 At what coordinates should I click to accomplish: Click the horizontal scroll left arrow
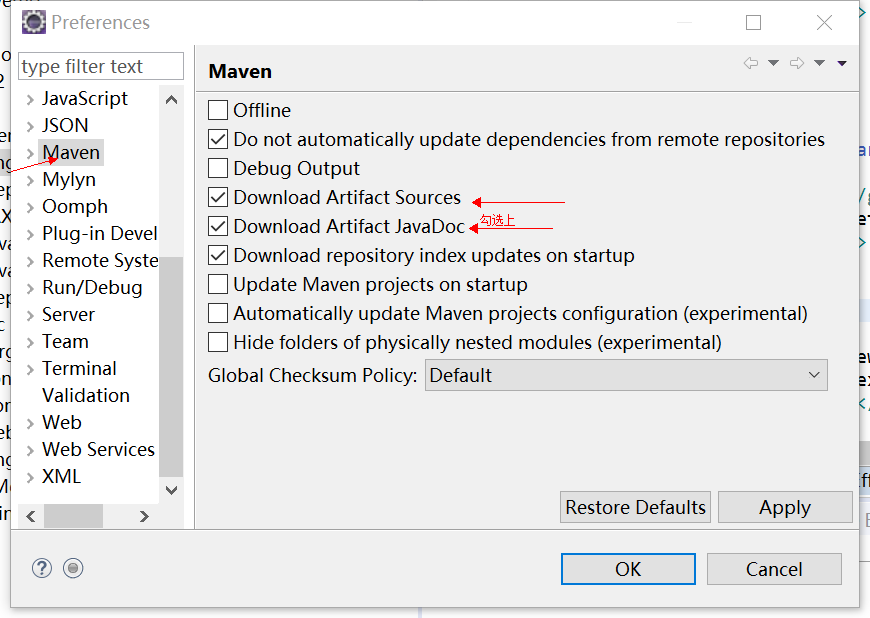click(31, 516)
